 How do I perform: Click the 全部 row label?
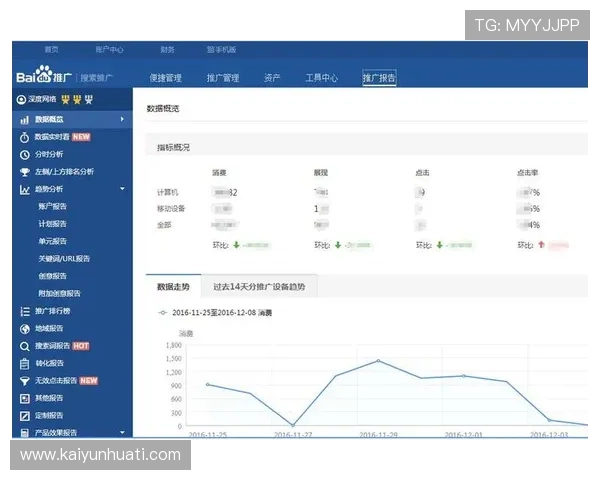(x=164, y=225)
